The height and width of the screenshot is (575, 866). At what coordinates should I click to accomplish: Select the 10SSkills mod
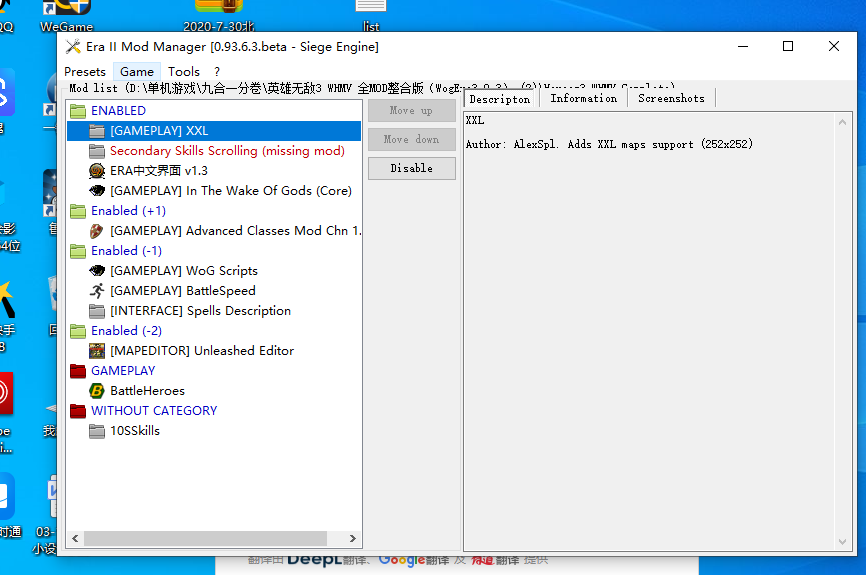click(x=135, y=431)
